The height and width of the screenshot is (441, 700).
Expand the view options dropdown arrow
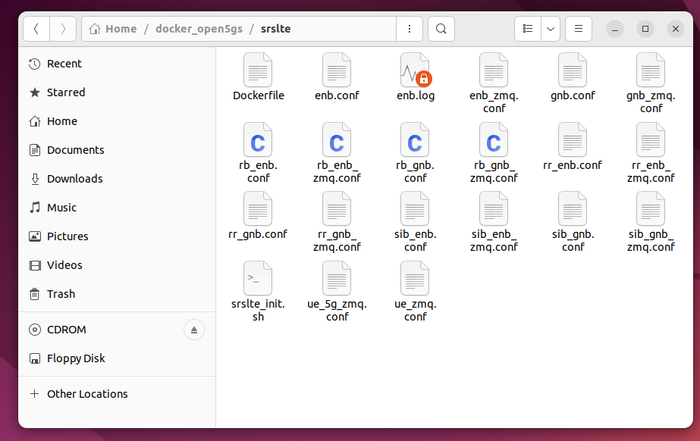[x=551, y=29]
